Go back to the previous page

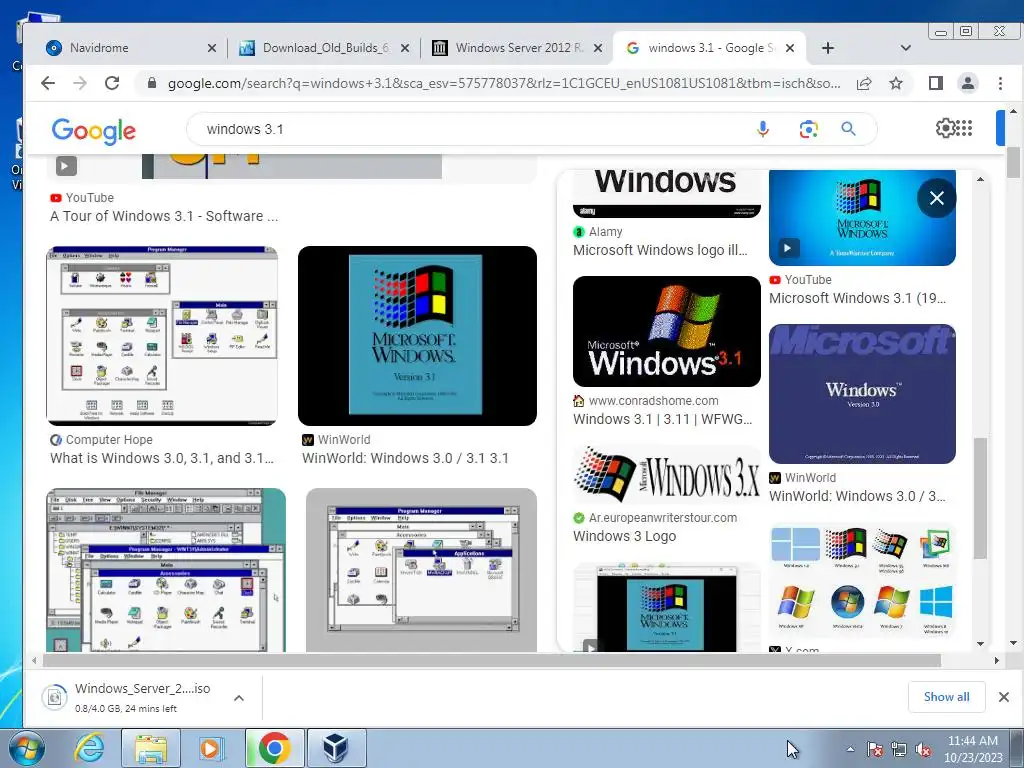(48, 83)
